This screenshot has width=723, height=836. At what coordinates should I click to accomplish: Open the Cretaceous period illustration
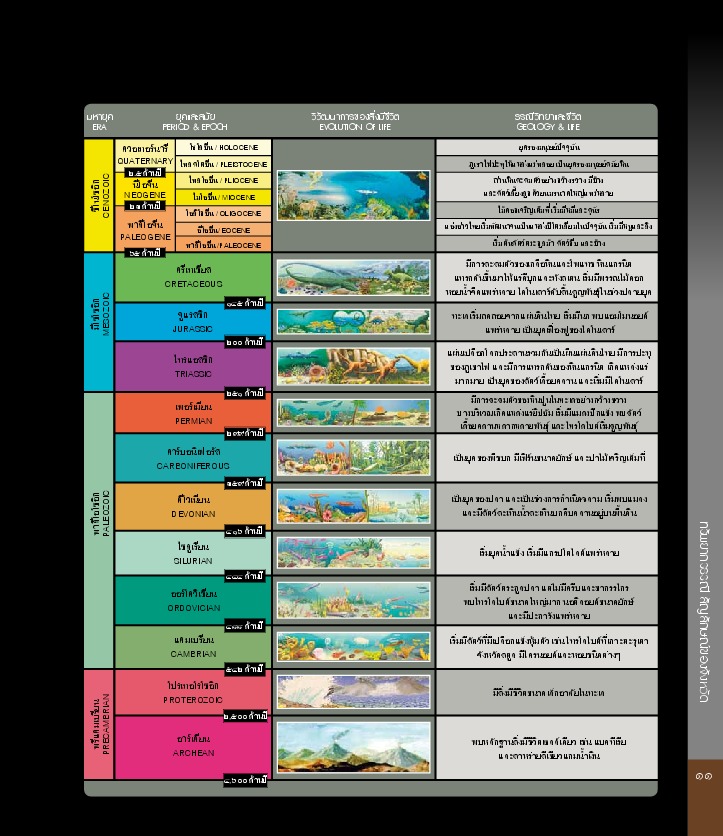coord(354,277)
